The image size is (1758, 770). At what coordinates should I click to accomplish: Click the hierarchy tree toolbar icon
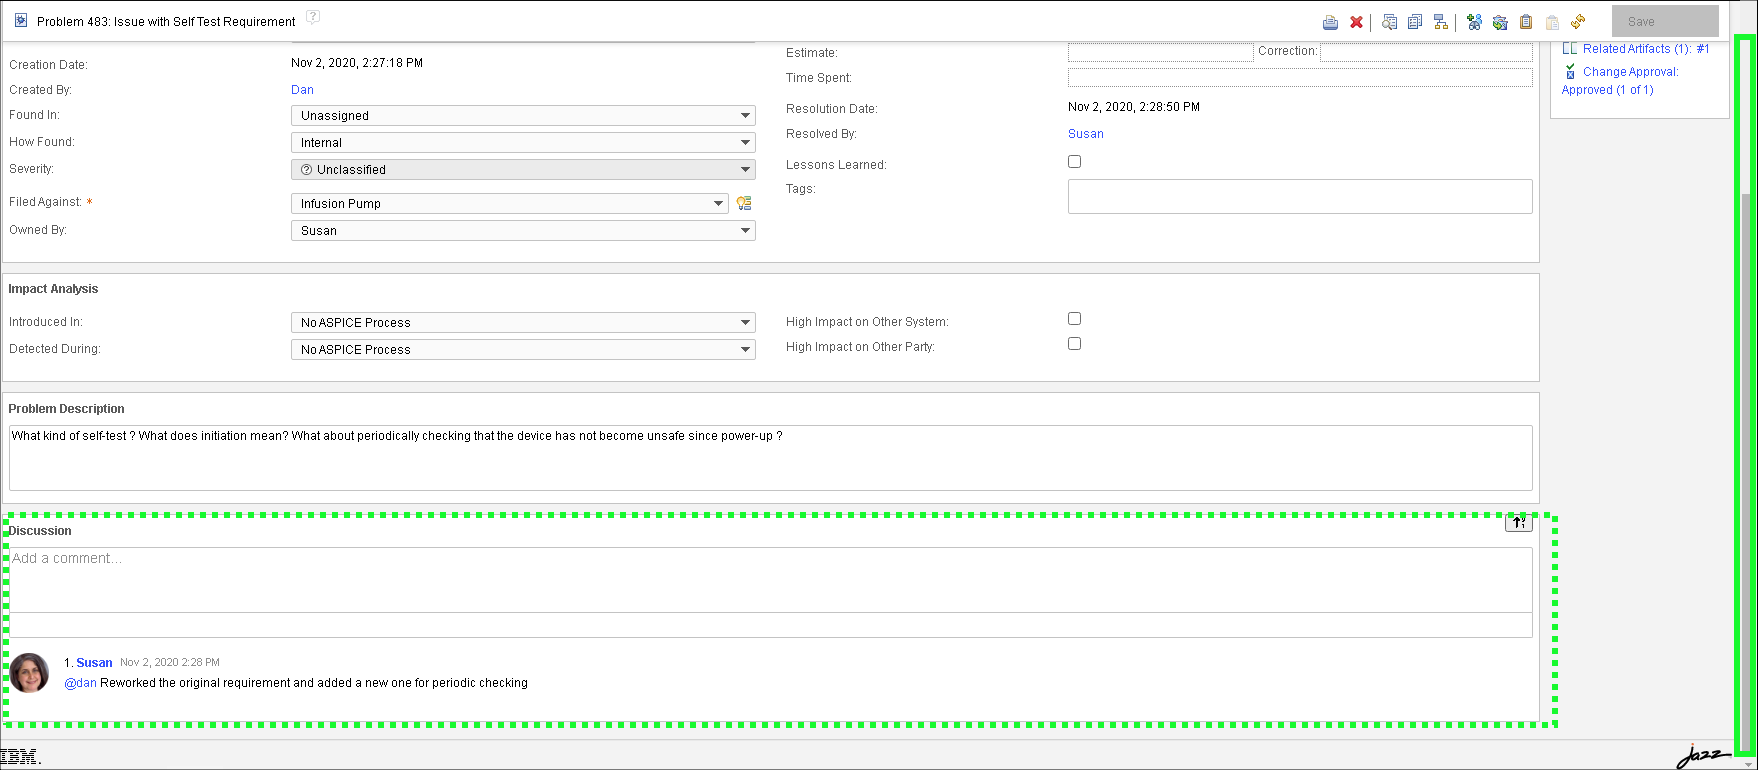(x=1440, y=22)
